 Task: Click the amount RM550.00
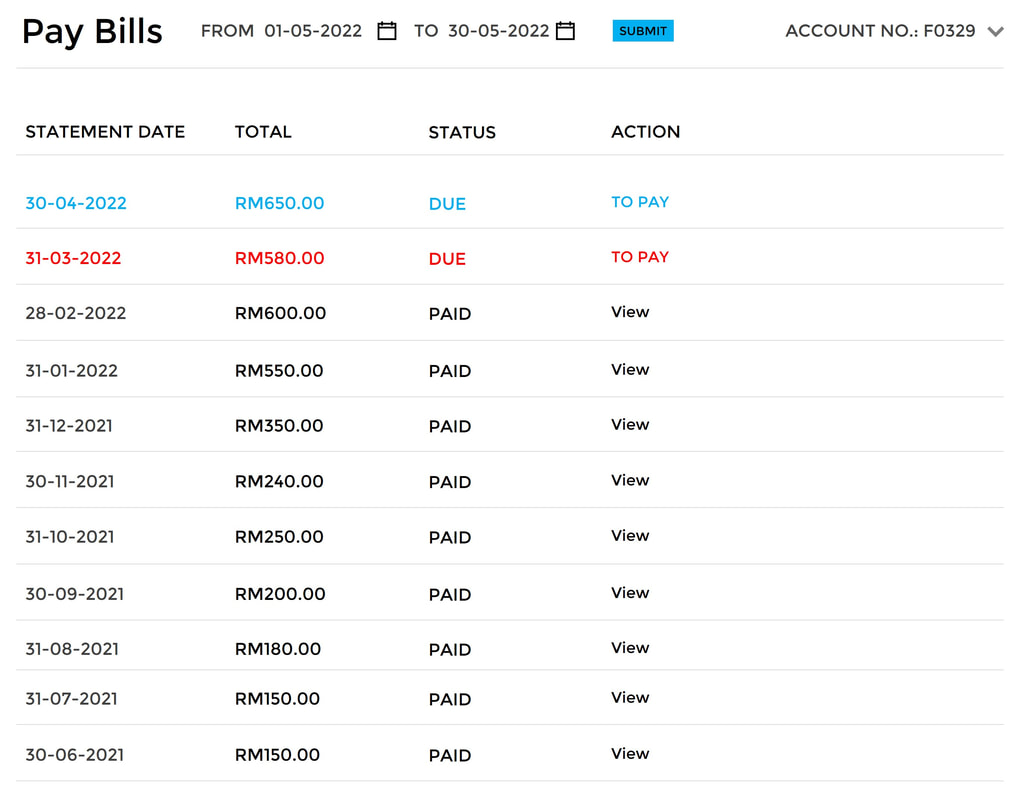click(x=279, y=370)
